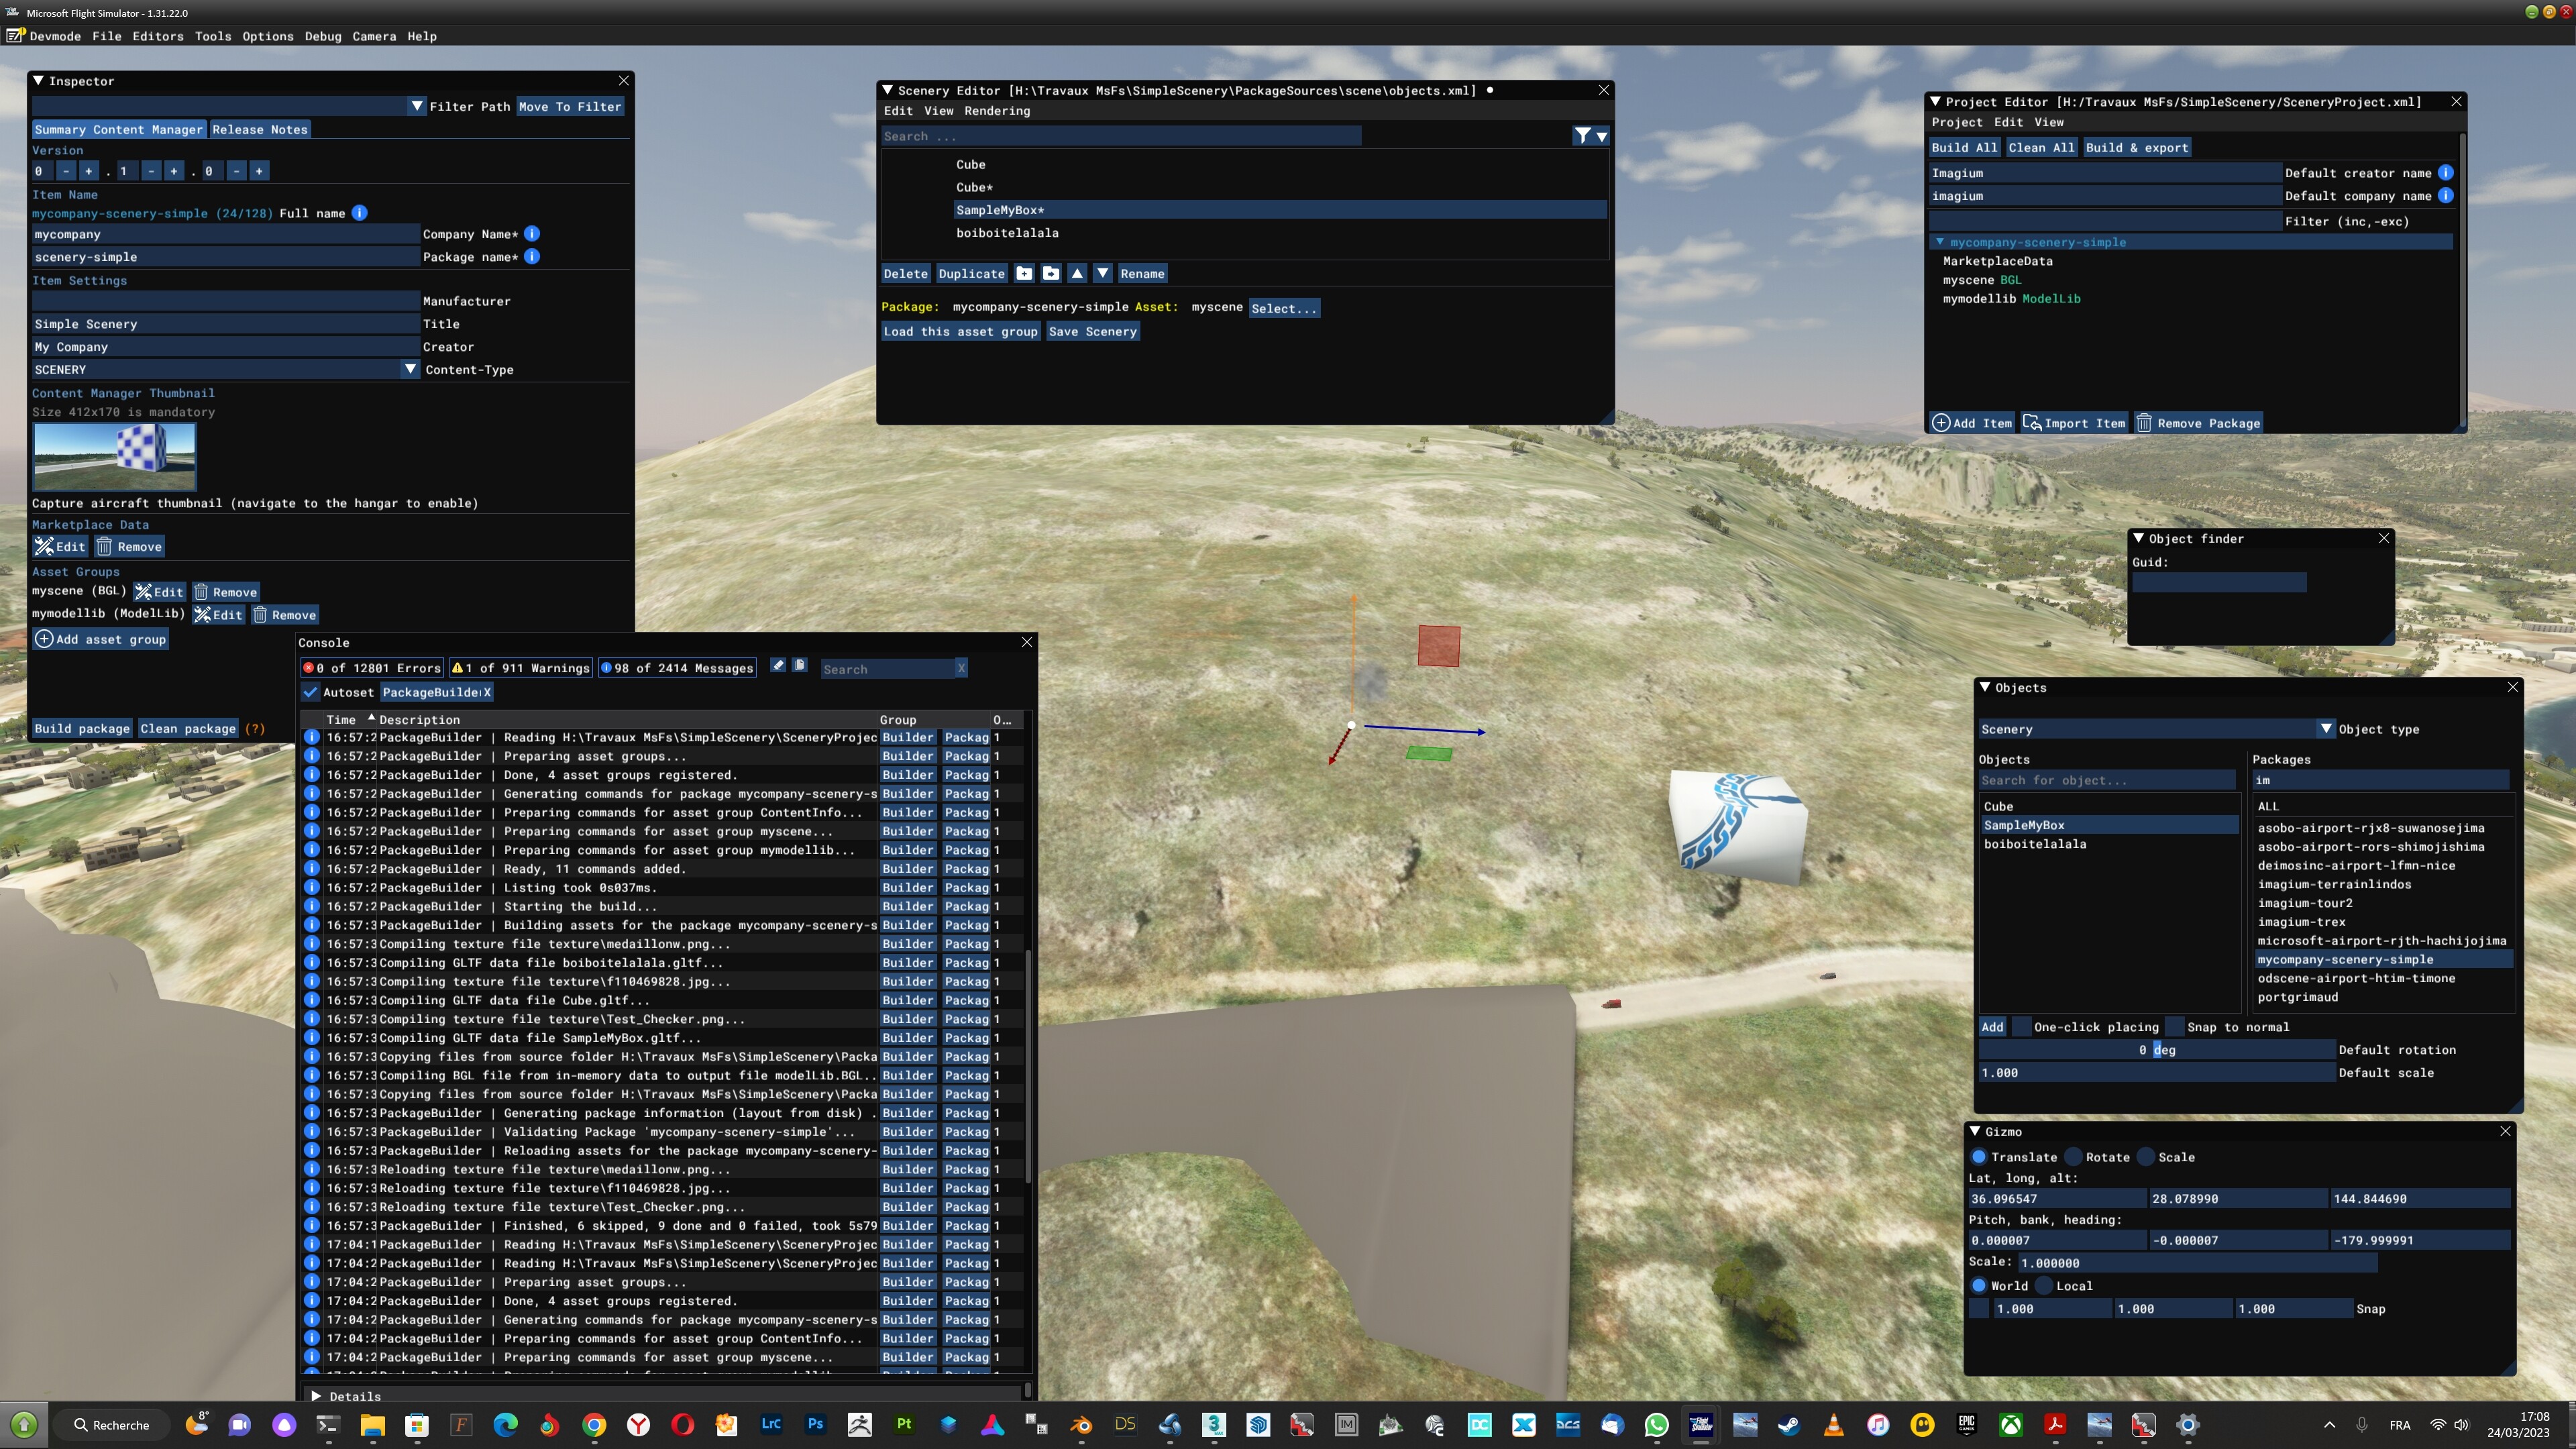This screenshot has width=2576, height=1449.
Task: Collapse the Inspector panel
Action: pos(38,81)
